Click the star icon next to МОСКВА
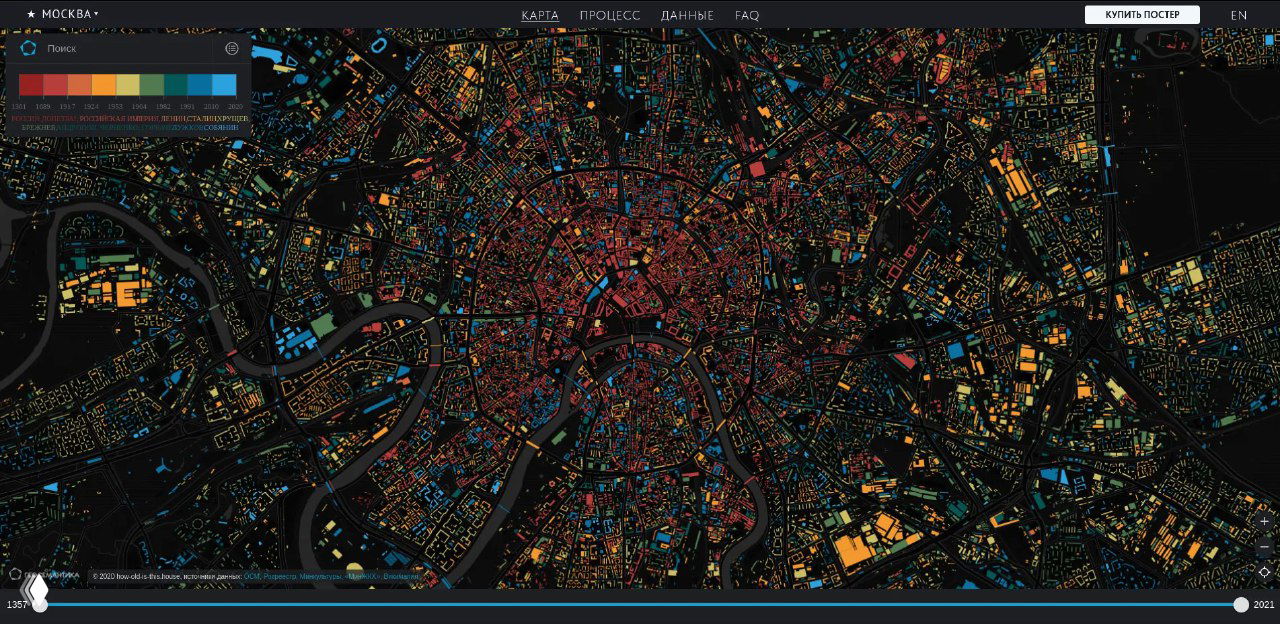Screen dimensions: 1280x624 [31, 14]
